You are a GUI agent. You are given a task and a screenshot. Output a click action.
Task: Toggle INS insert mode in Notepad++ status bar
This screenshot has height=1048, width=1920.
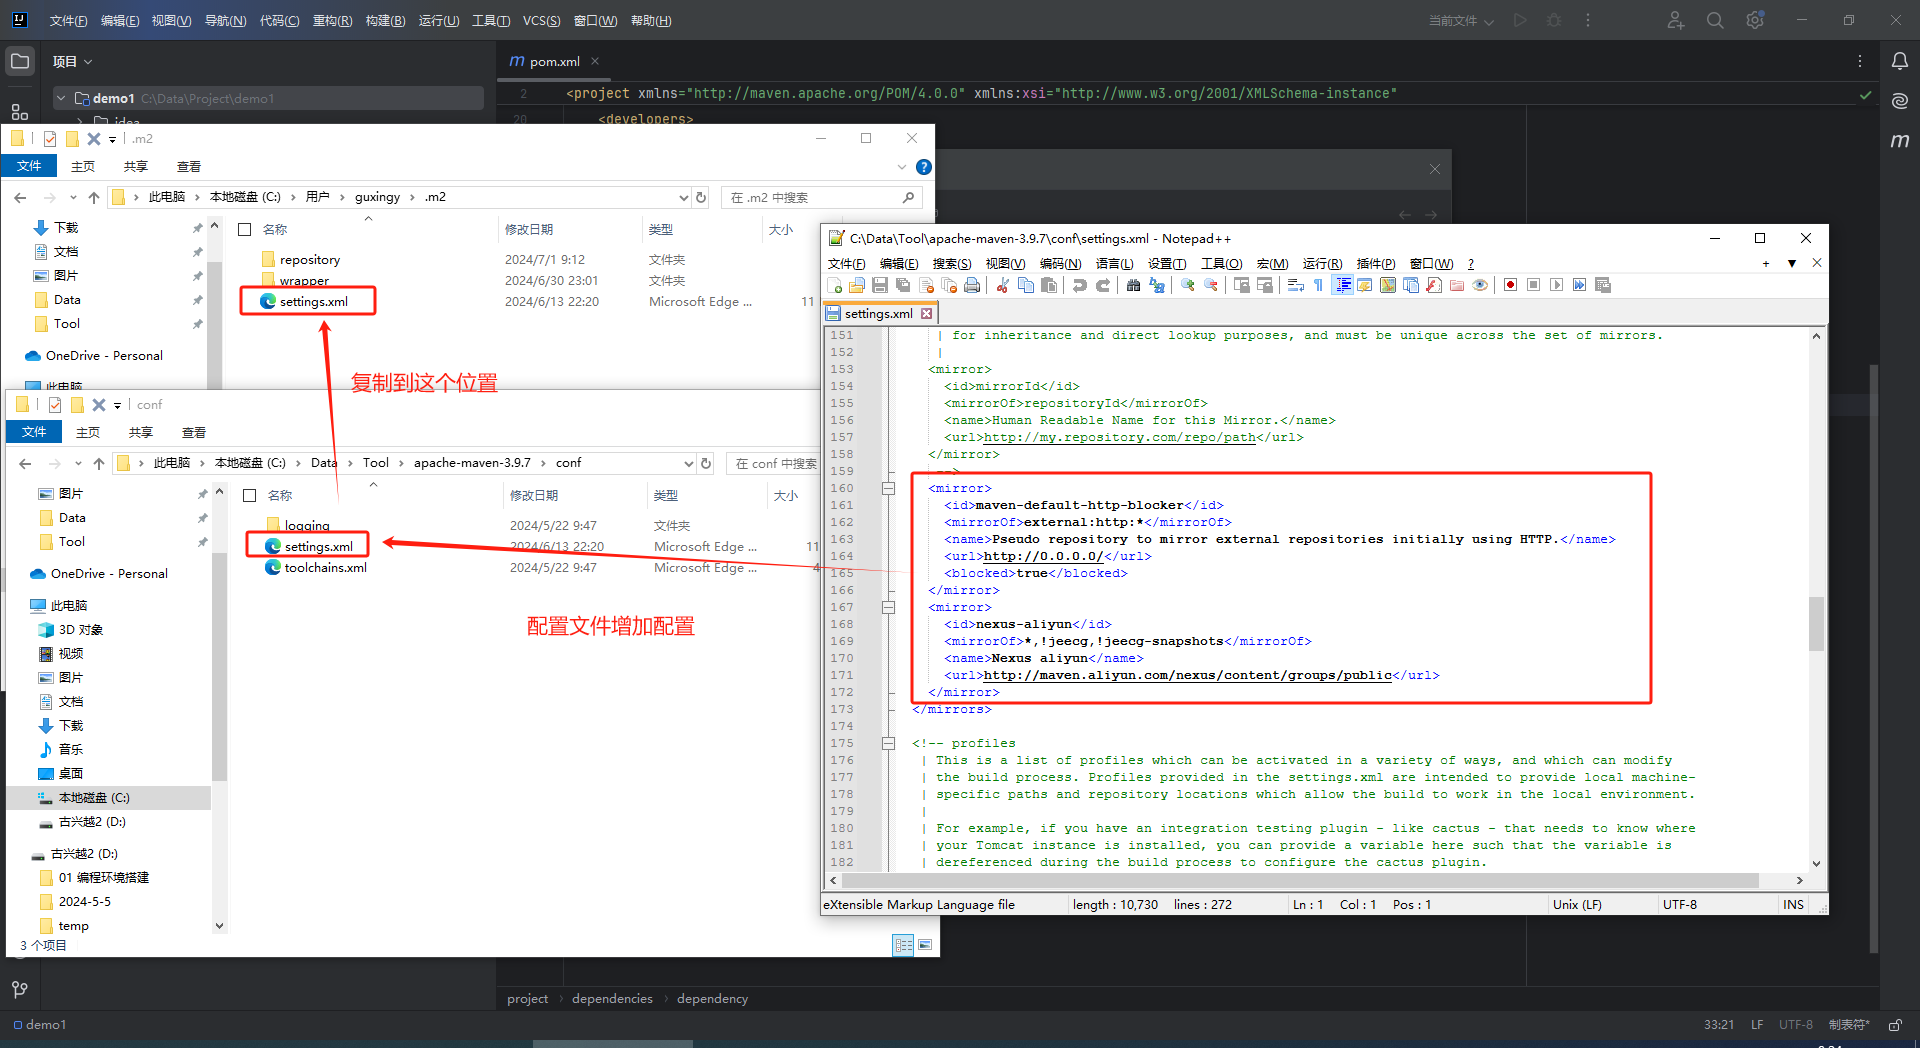[1793, 905]
